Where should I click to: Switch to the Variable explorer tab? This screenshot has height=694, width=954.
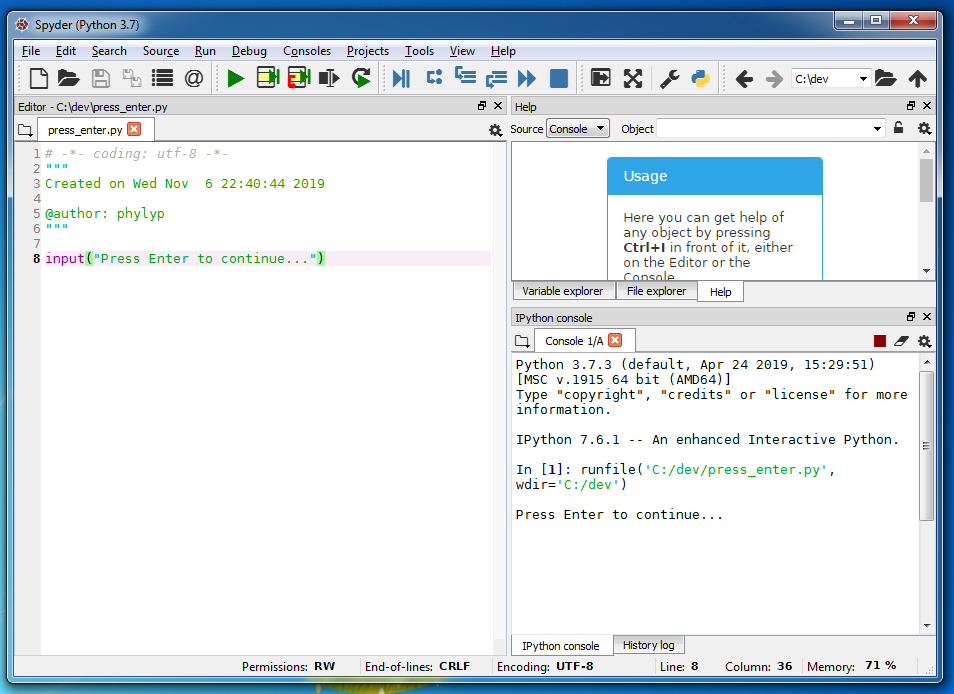coord(563,291)
